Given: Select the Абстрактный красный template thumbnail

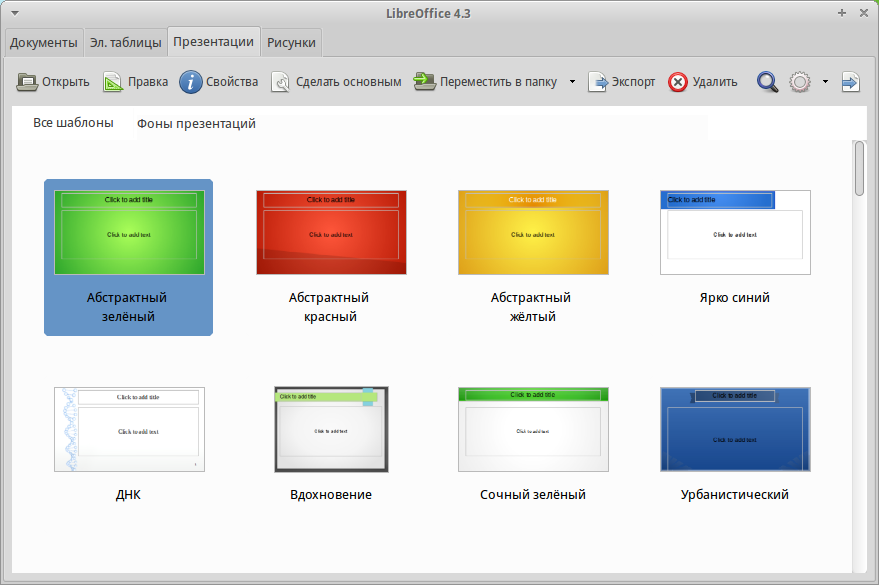Looking at the screenshot, I should tap(331, 232).
